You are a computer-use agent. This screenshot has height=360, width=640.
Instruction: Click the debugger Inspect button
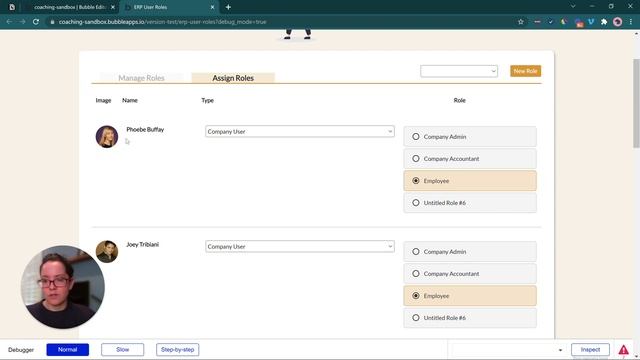pos(590,350)
